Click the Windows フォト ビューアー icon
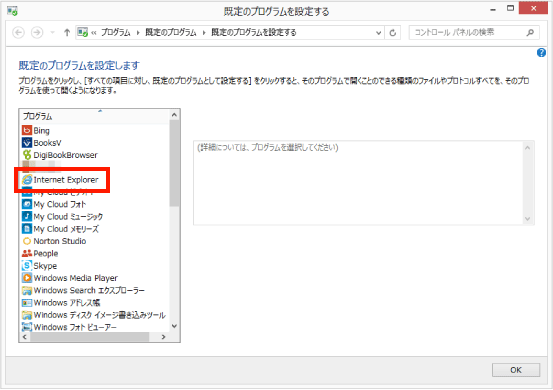 27,327
